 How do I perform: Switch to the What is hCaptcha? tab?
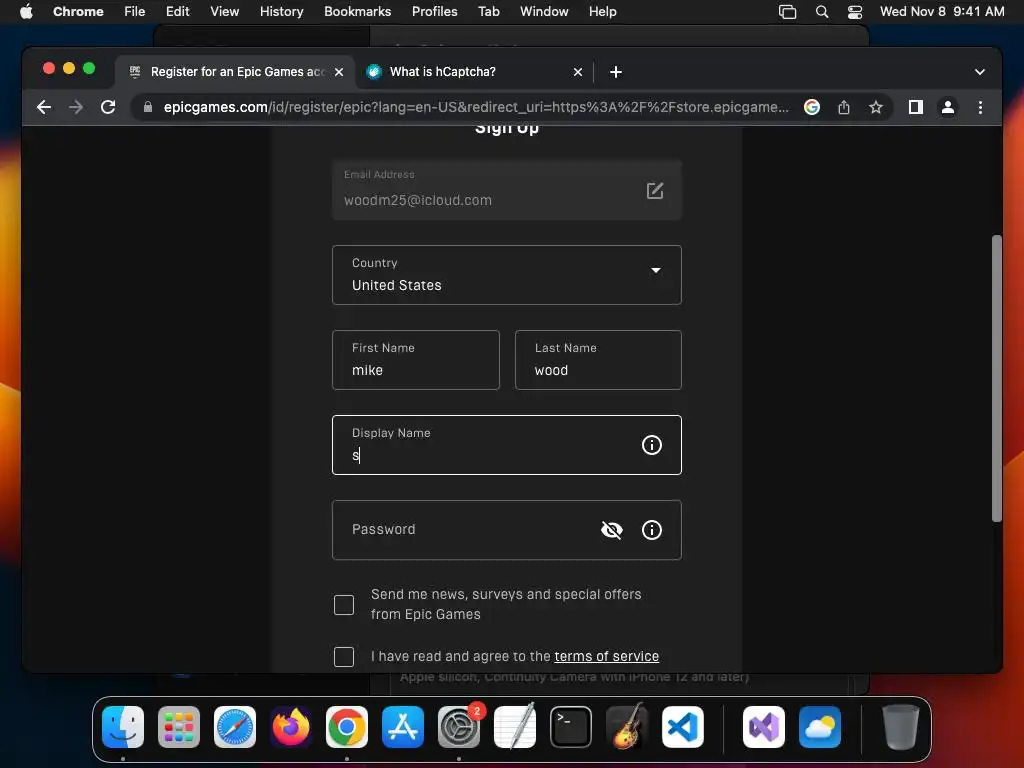473,72
